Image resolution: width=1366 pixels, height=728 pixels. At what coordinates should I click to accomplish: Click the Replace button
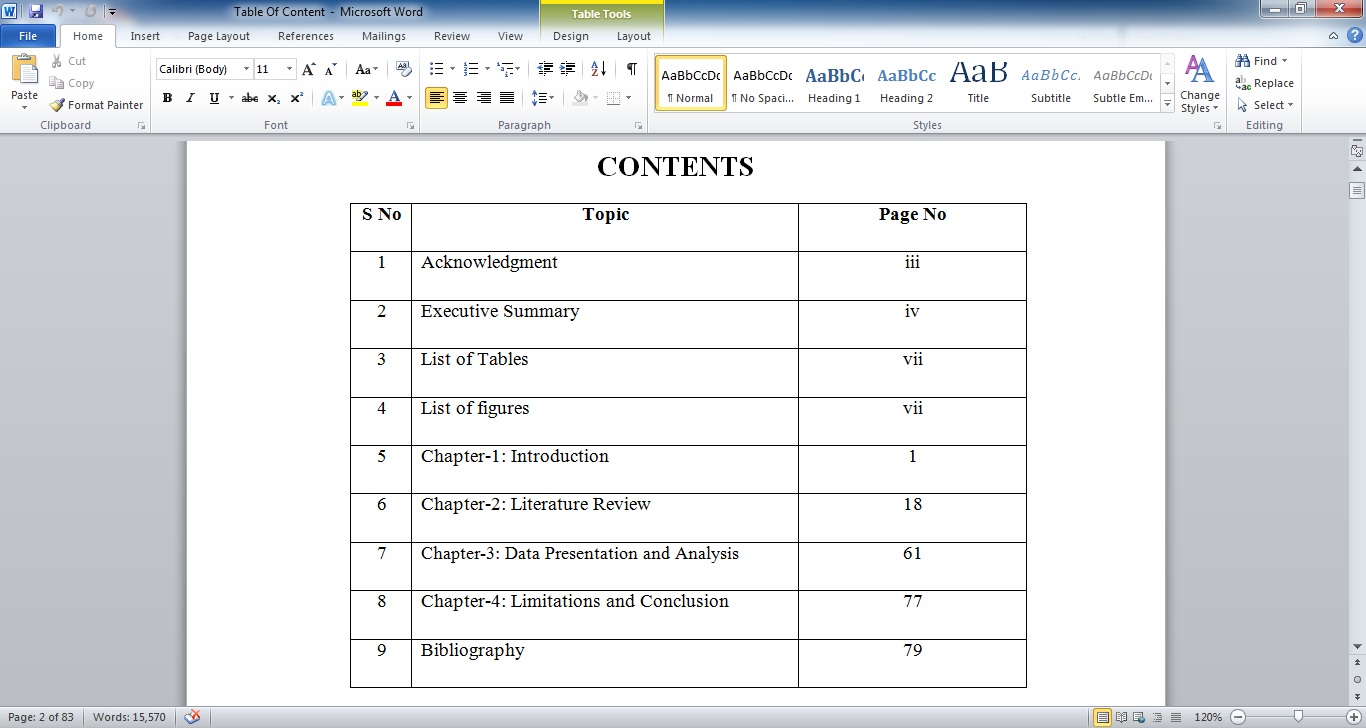pos(1265,83)
